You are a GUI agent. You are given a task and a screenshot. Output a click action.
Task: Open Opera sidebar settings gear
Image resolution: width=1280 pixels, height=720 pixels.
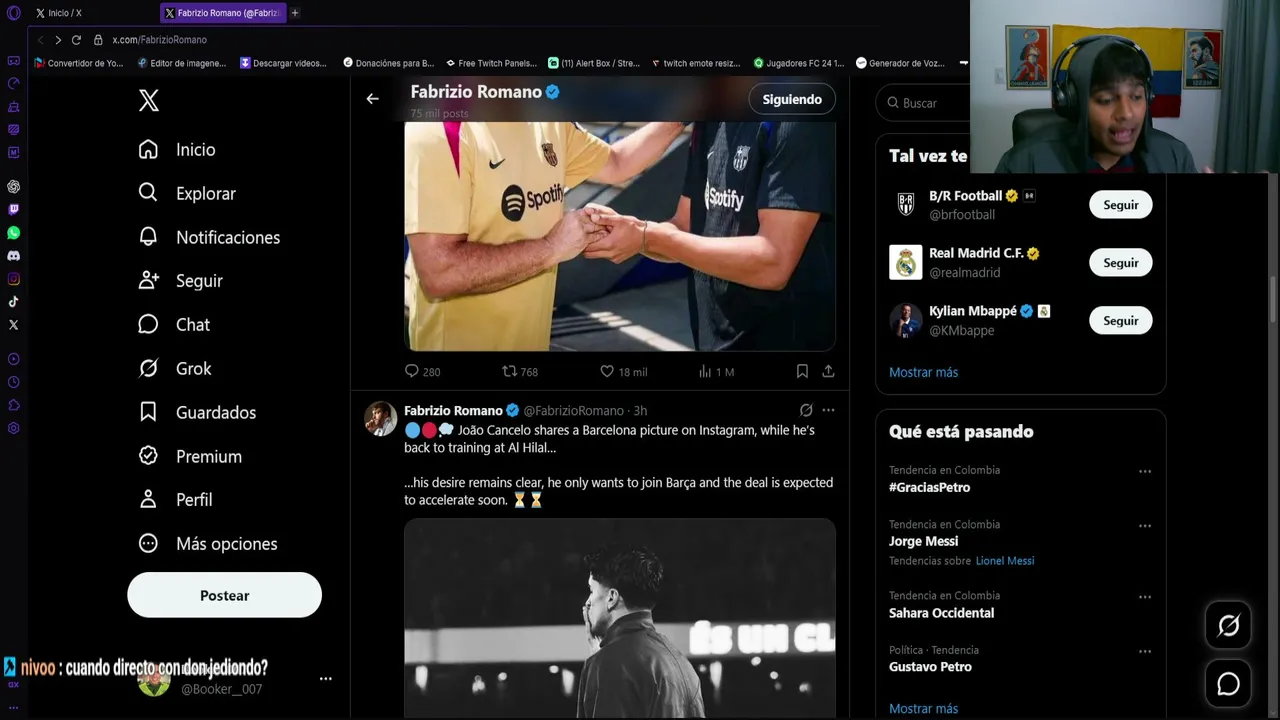13,428
